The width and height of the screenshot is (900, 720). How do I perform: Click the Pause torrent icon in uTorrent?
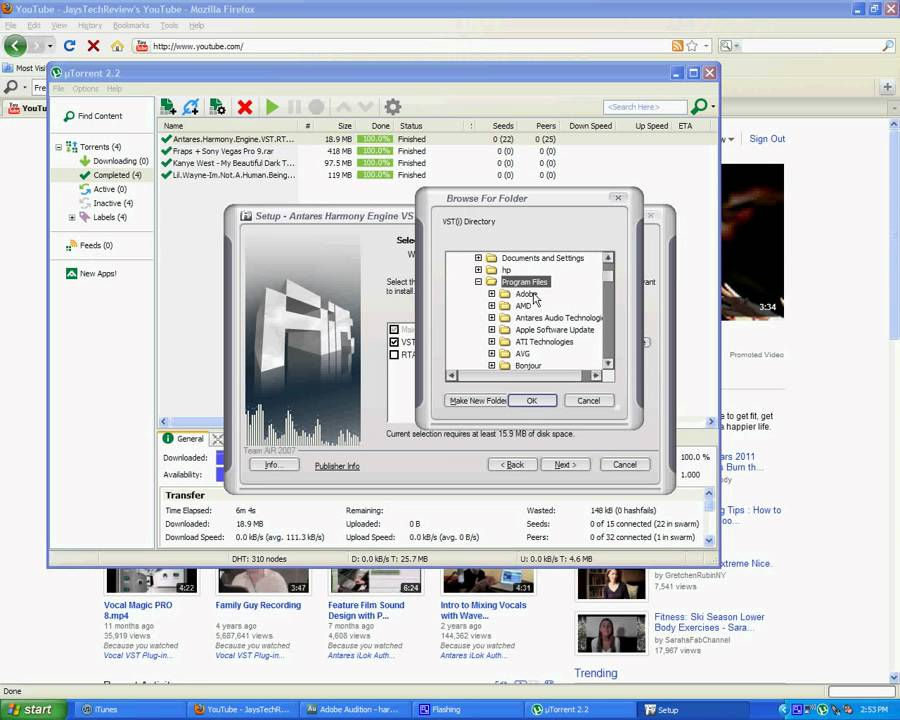coord(294,107)
